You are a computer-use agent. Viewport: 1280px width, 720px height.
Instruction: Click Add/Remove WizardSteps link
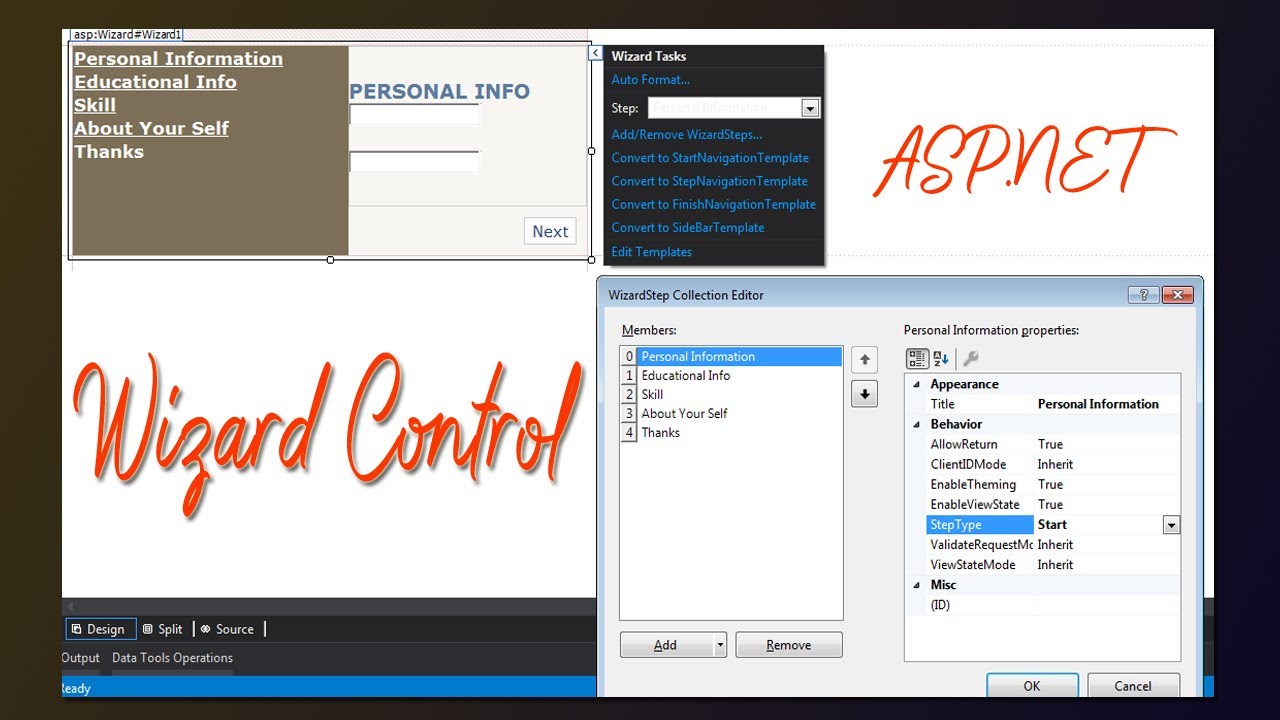(x=687, y=134)
